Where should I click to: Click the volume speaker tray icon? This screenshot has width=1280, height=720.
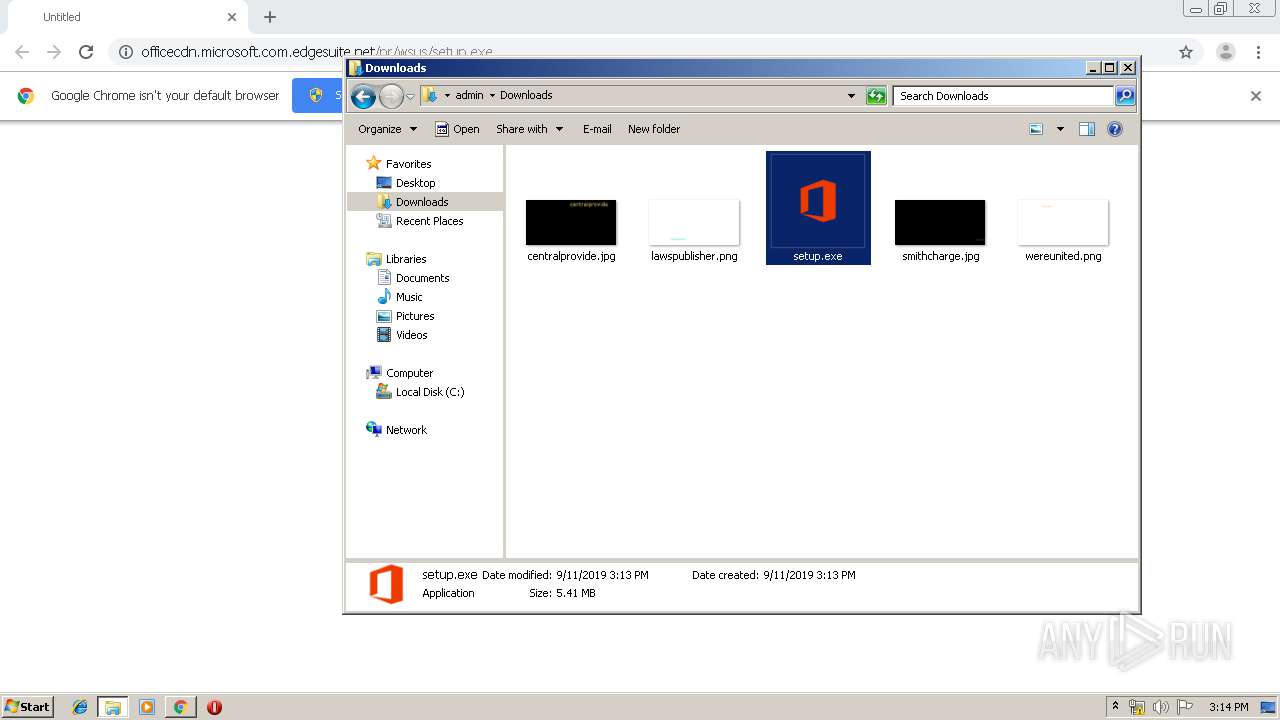tap(1161, 707)
